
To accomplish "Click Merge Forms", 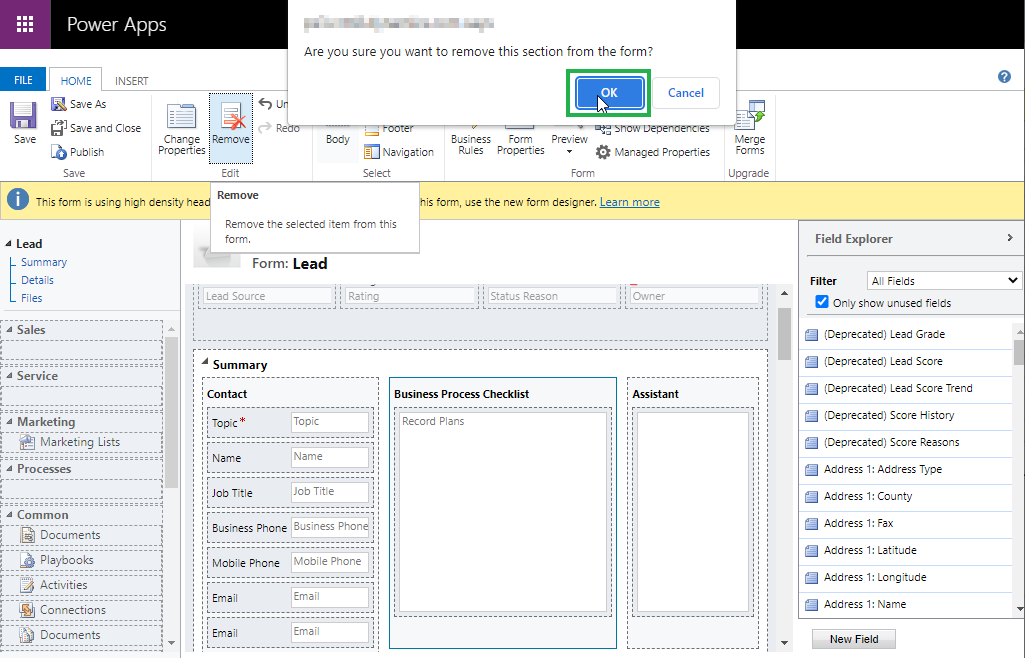I will (x=750, y=128).
